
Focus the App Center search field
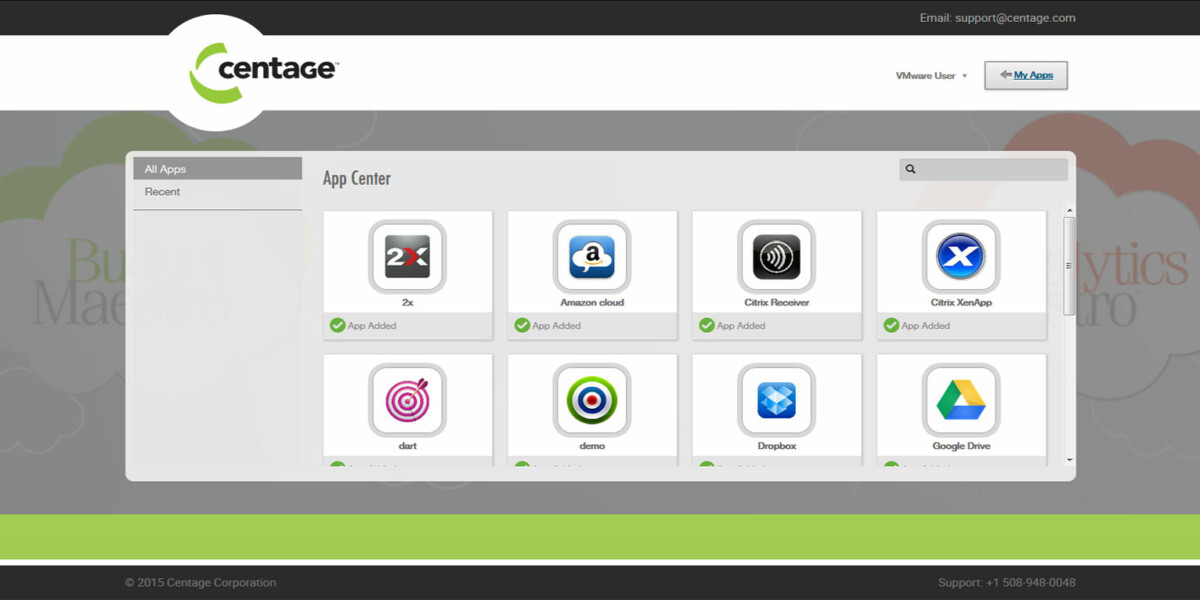coord(990,170)
